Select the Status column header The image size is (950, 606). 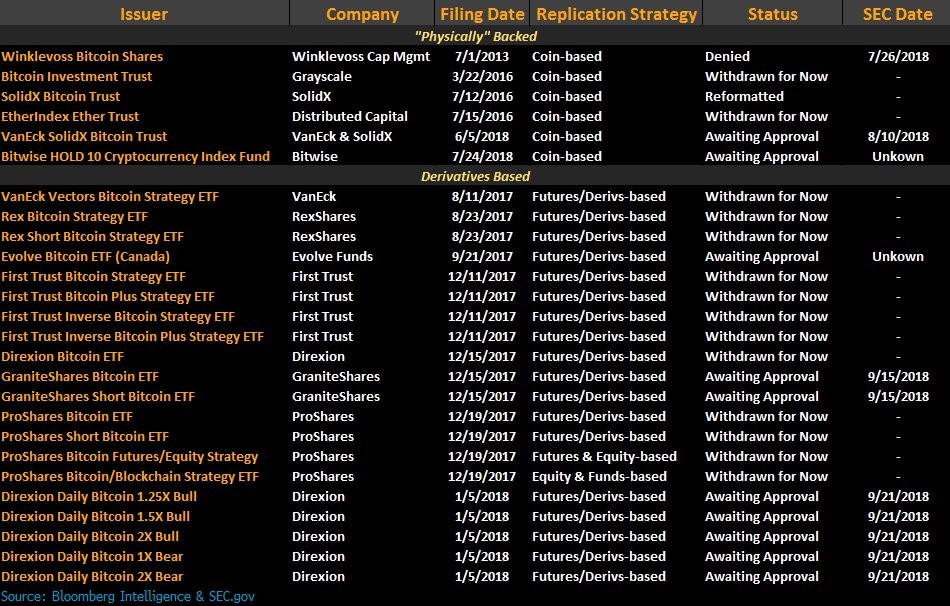coord(772,14)
